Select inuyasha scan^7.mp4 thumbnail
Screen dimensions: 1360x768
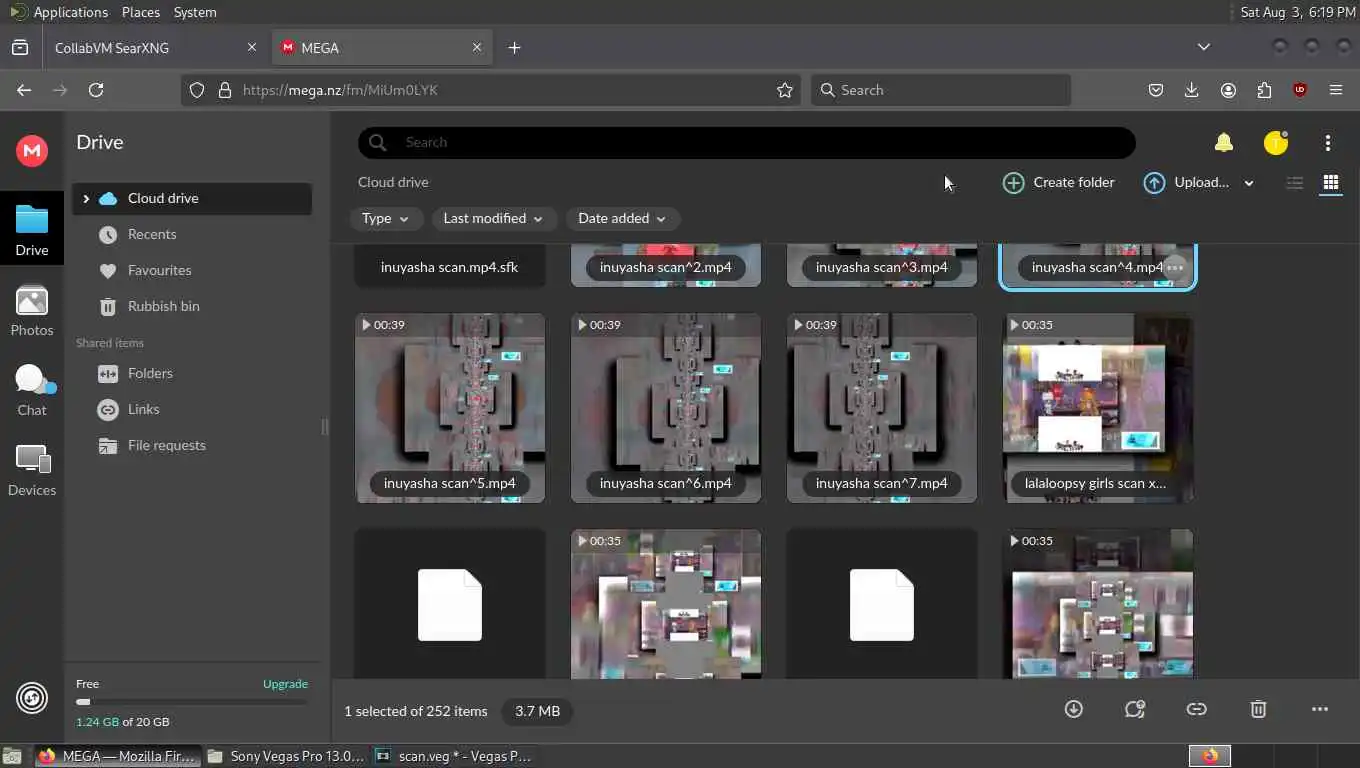[x=882, y=408]
